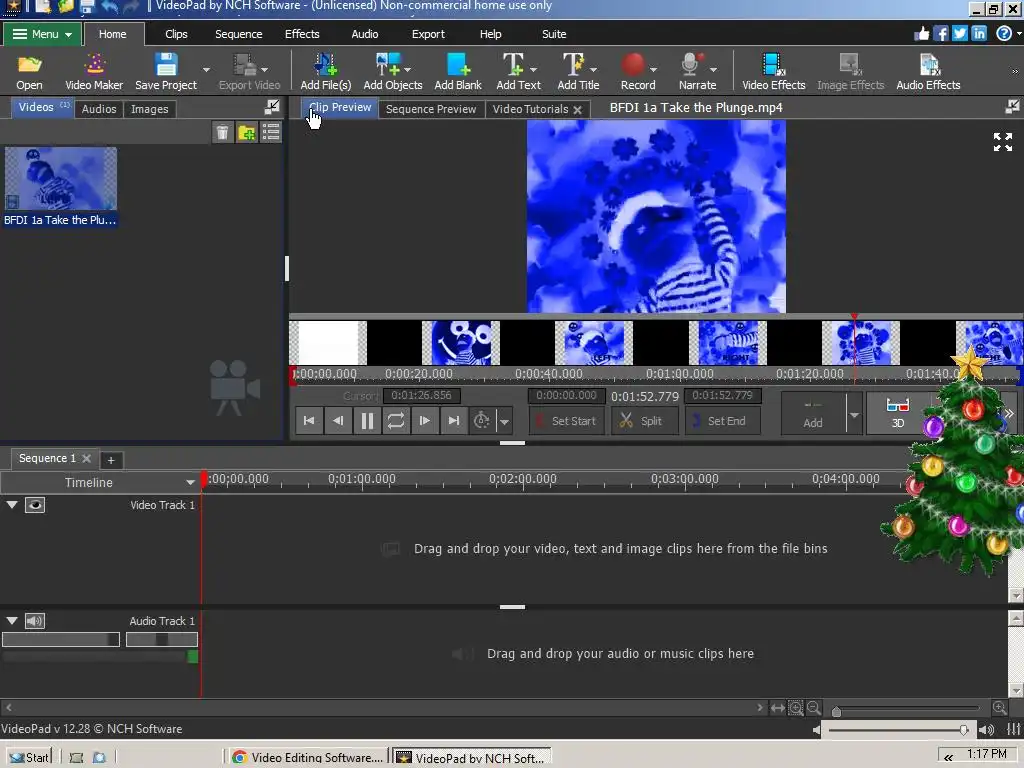
Task: Adjust the master volume slider
Action: coord(963,729)
